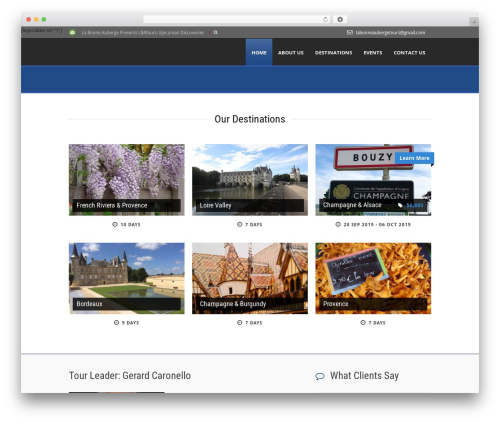Open the Contact Us menu item

coord(409,53)
